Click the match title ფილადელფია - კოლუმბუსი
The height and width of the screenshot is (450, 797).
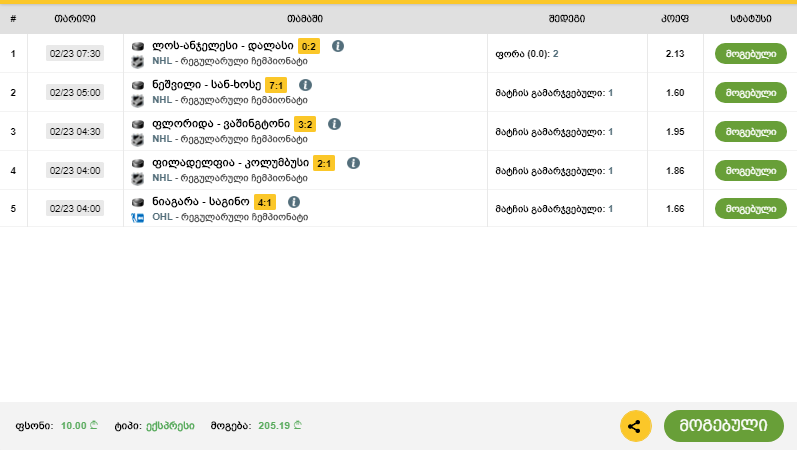(x=230, y=163)
